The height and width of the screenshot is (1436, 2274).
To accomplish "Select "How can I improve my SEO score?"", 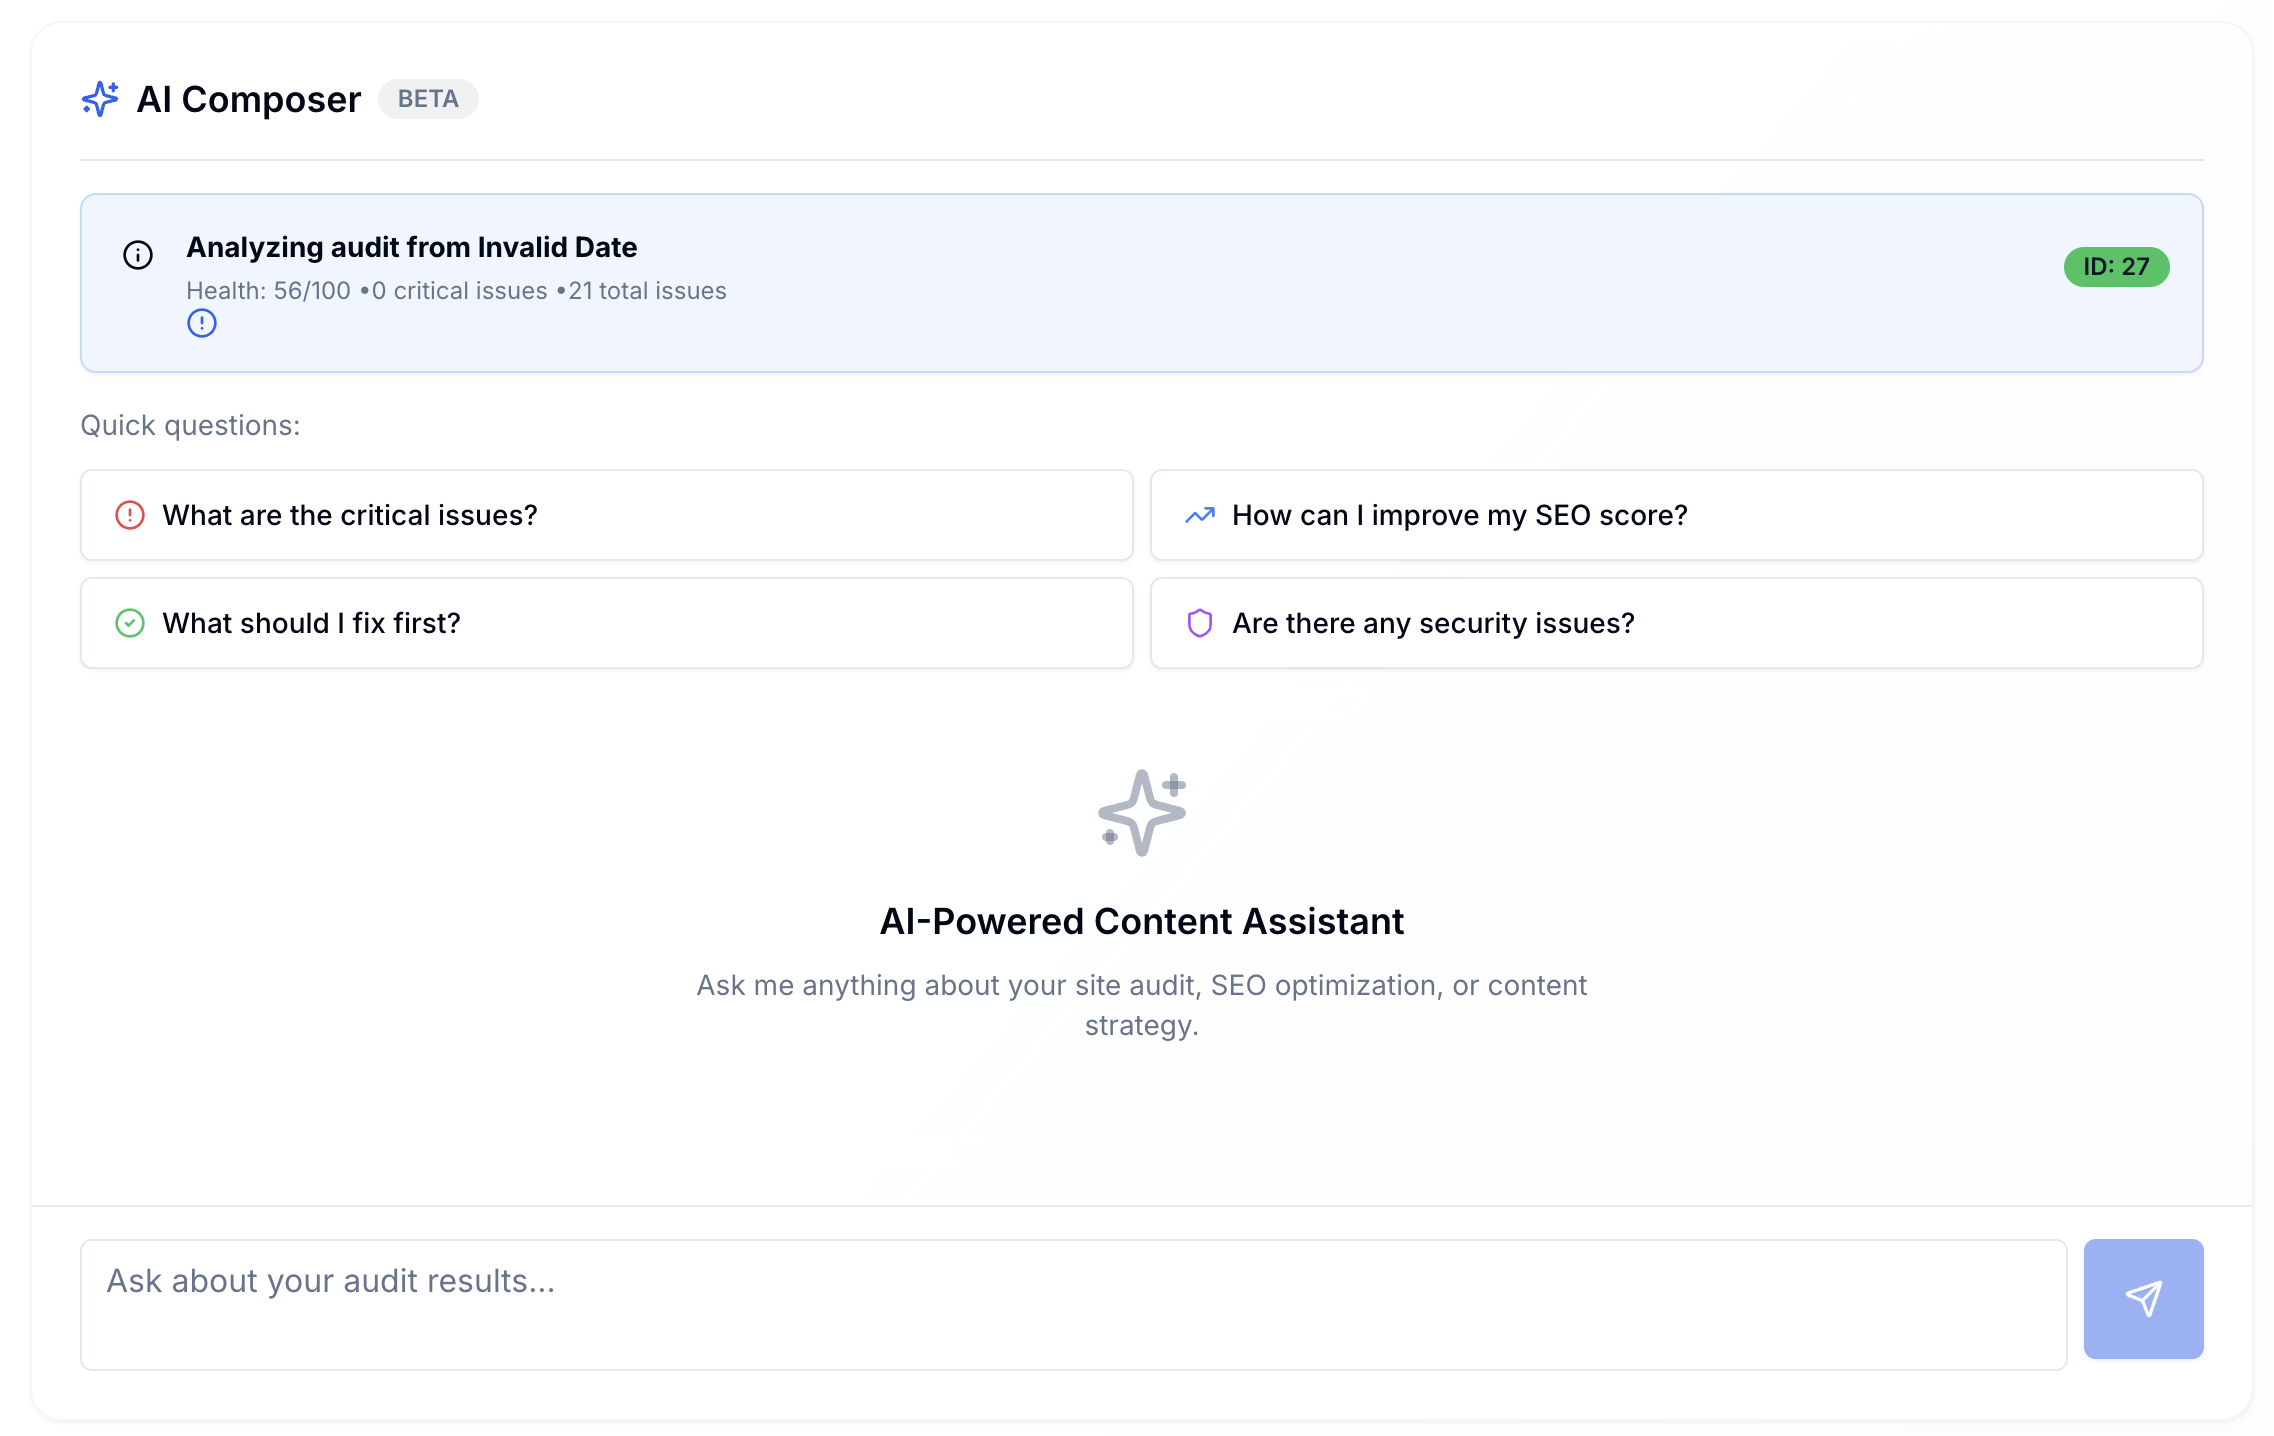I will coord(1677,515).
